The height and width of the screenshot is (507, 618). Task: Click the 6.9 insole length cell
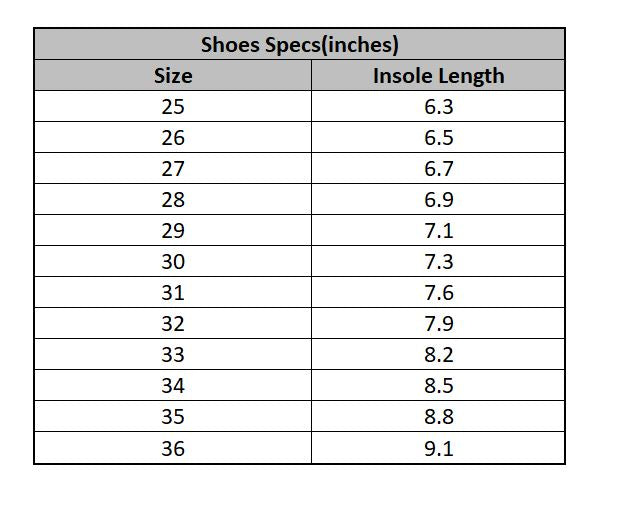coord(438,199)
